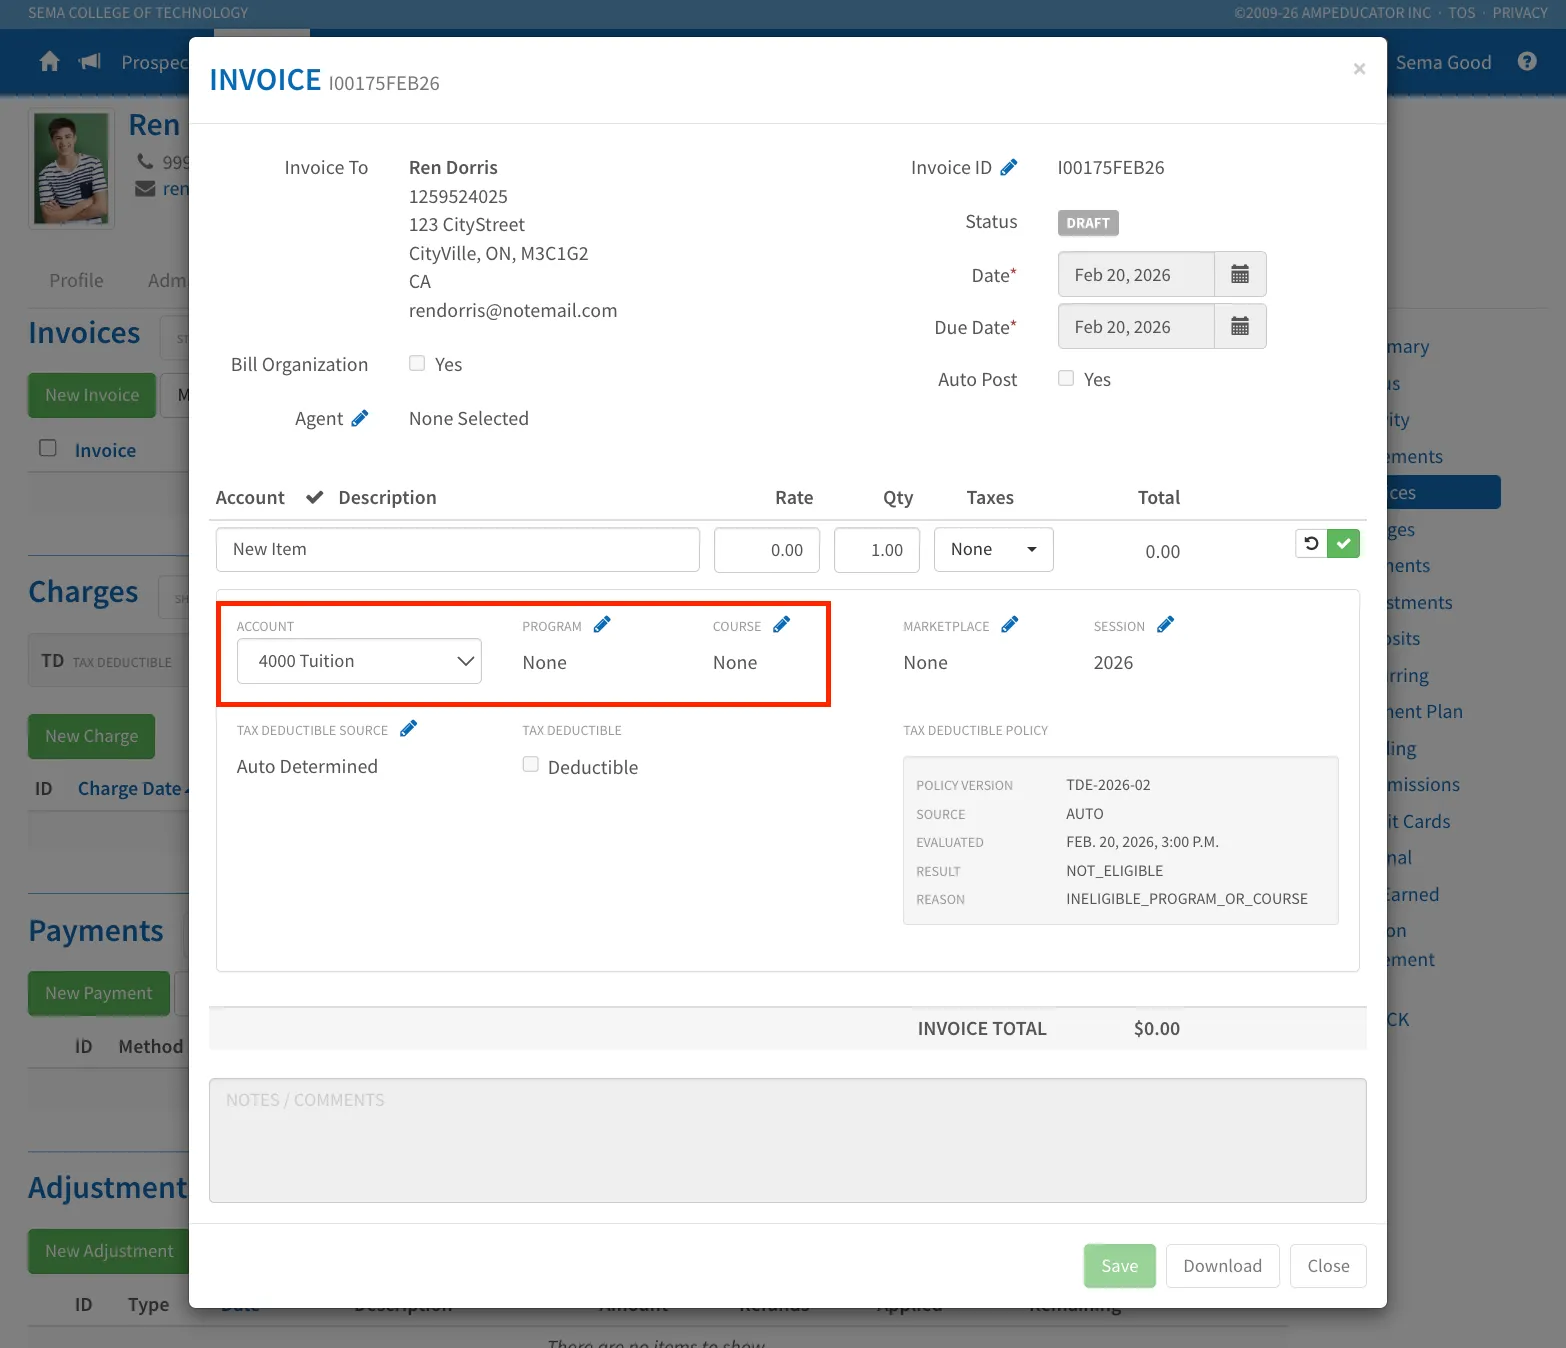Open the Taxes None dropdown
Screen dimensions: 1566x1348
tap(994, 549)
